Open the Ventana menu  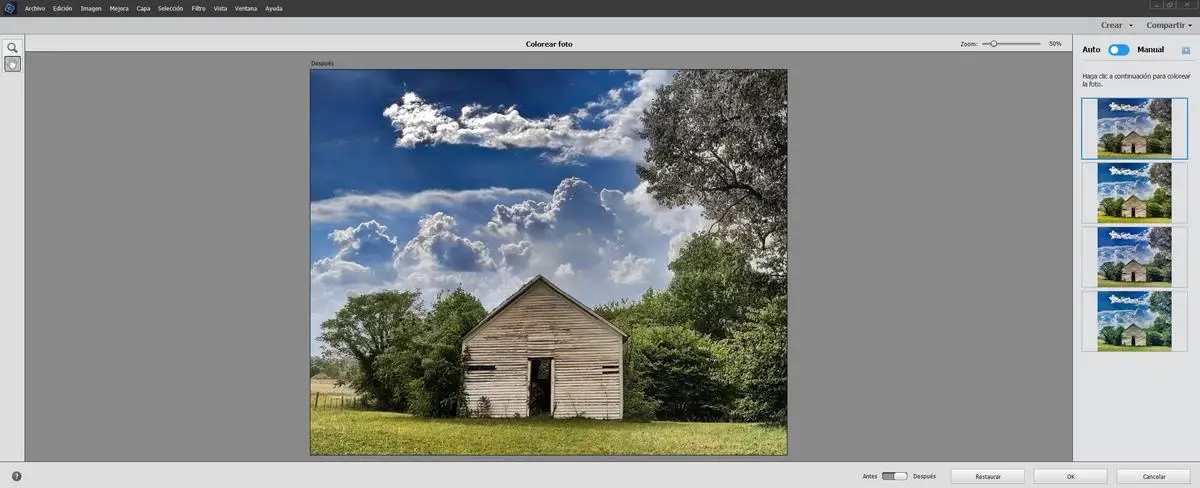point(245,8)
